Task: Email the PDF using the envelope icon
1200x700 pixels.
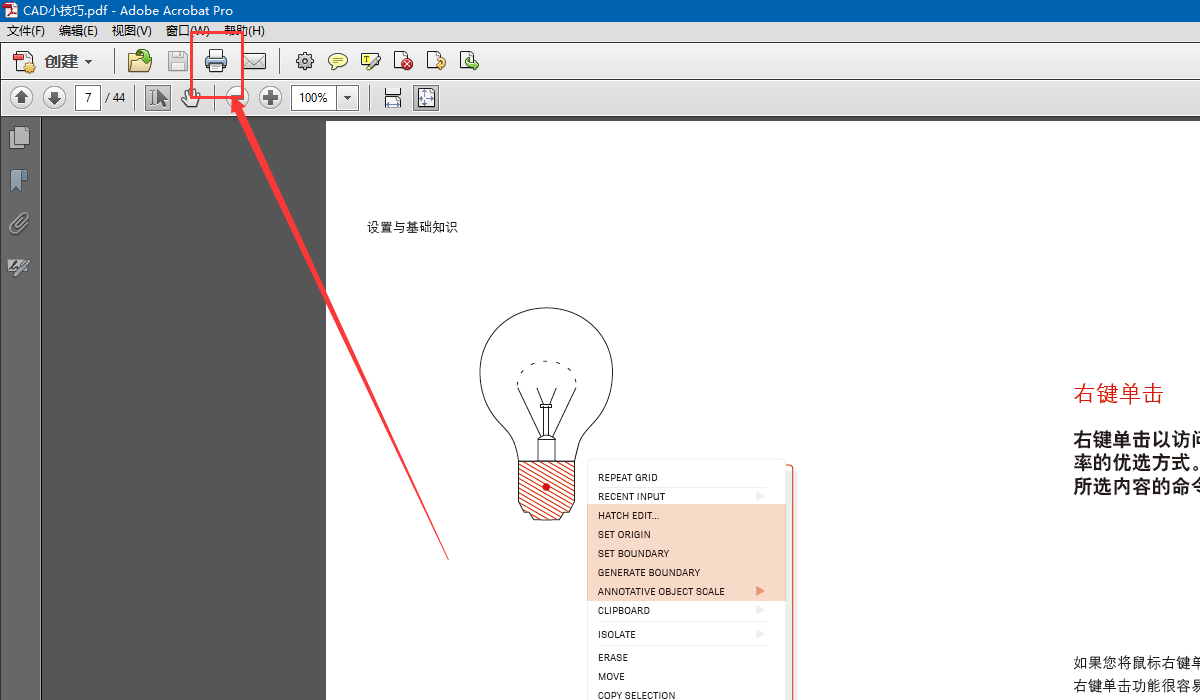Action: tap(255, 61)
